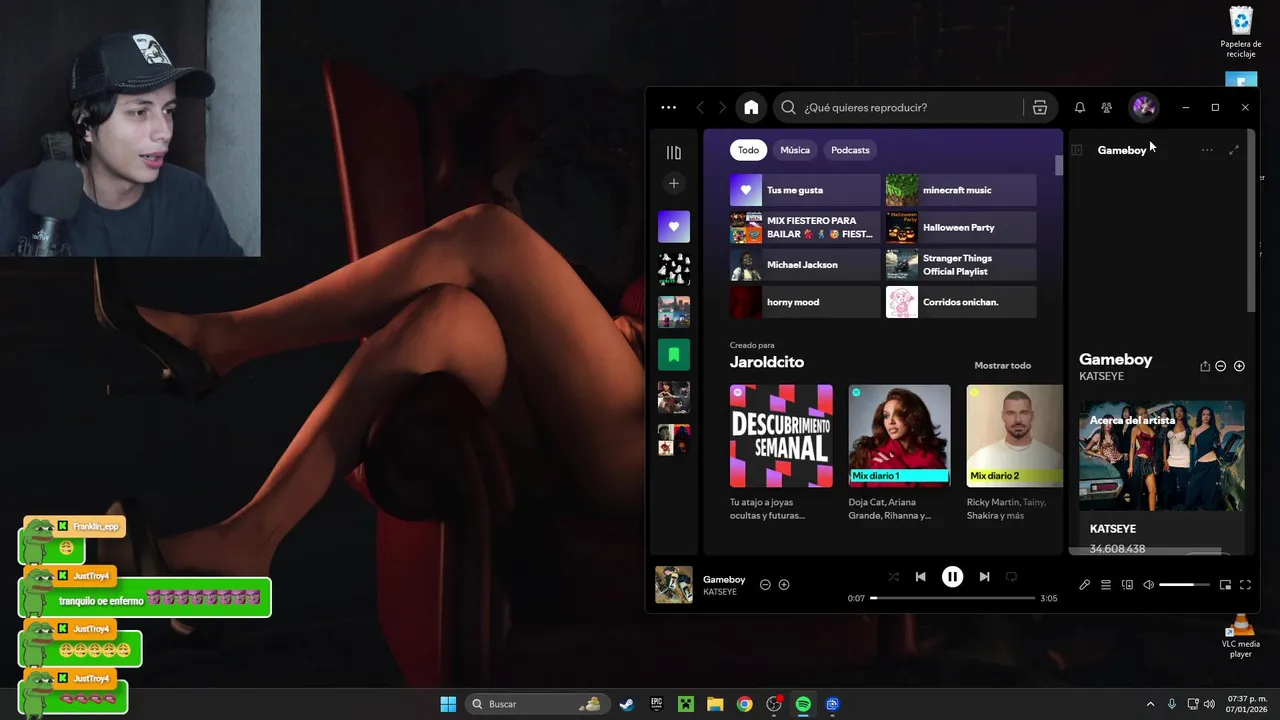
Task: Select the 'Todo' filter chip
Action: 749,150
